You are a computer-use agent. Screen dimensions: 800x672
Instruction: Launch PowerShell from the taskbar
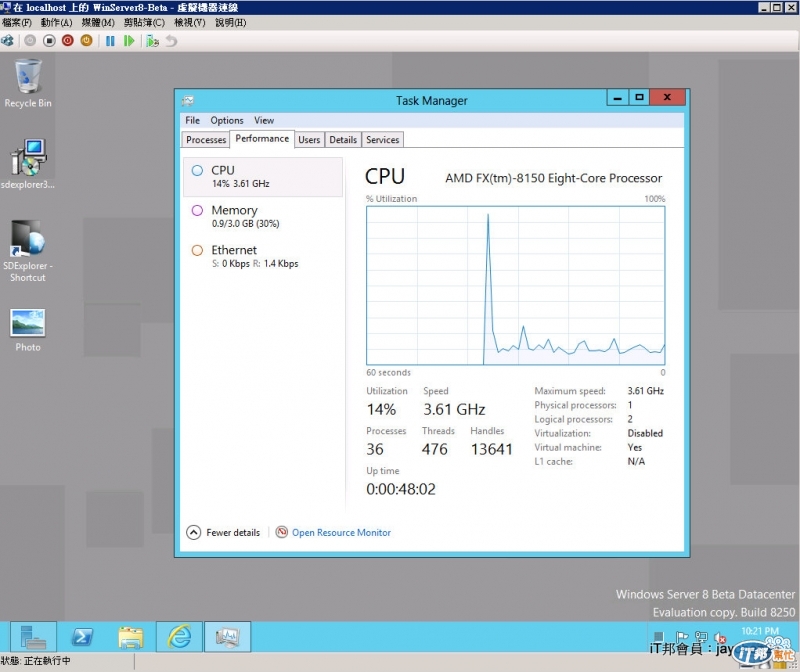(x=82, y=637)
